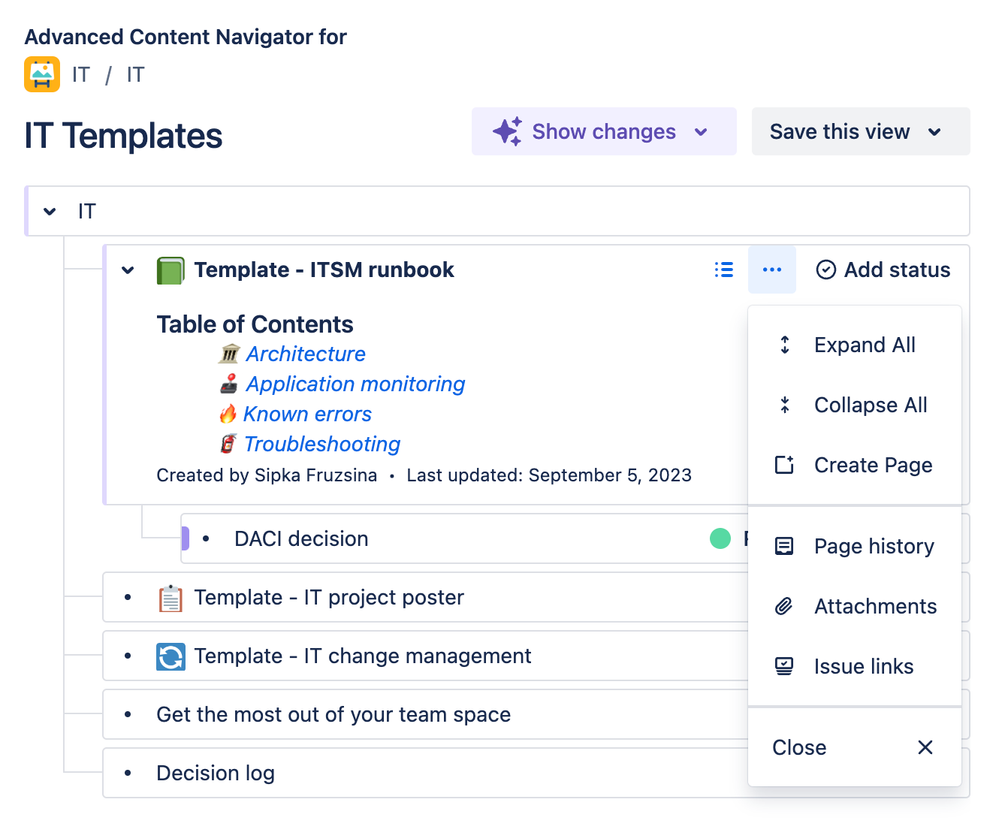Click the Expand All arrows icon
This screenshot has height=823, width=999.
(x=785, y=345)
